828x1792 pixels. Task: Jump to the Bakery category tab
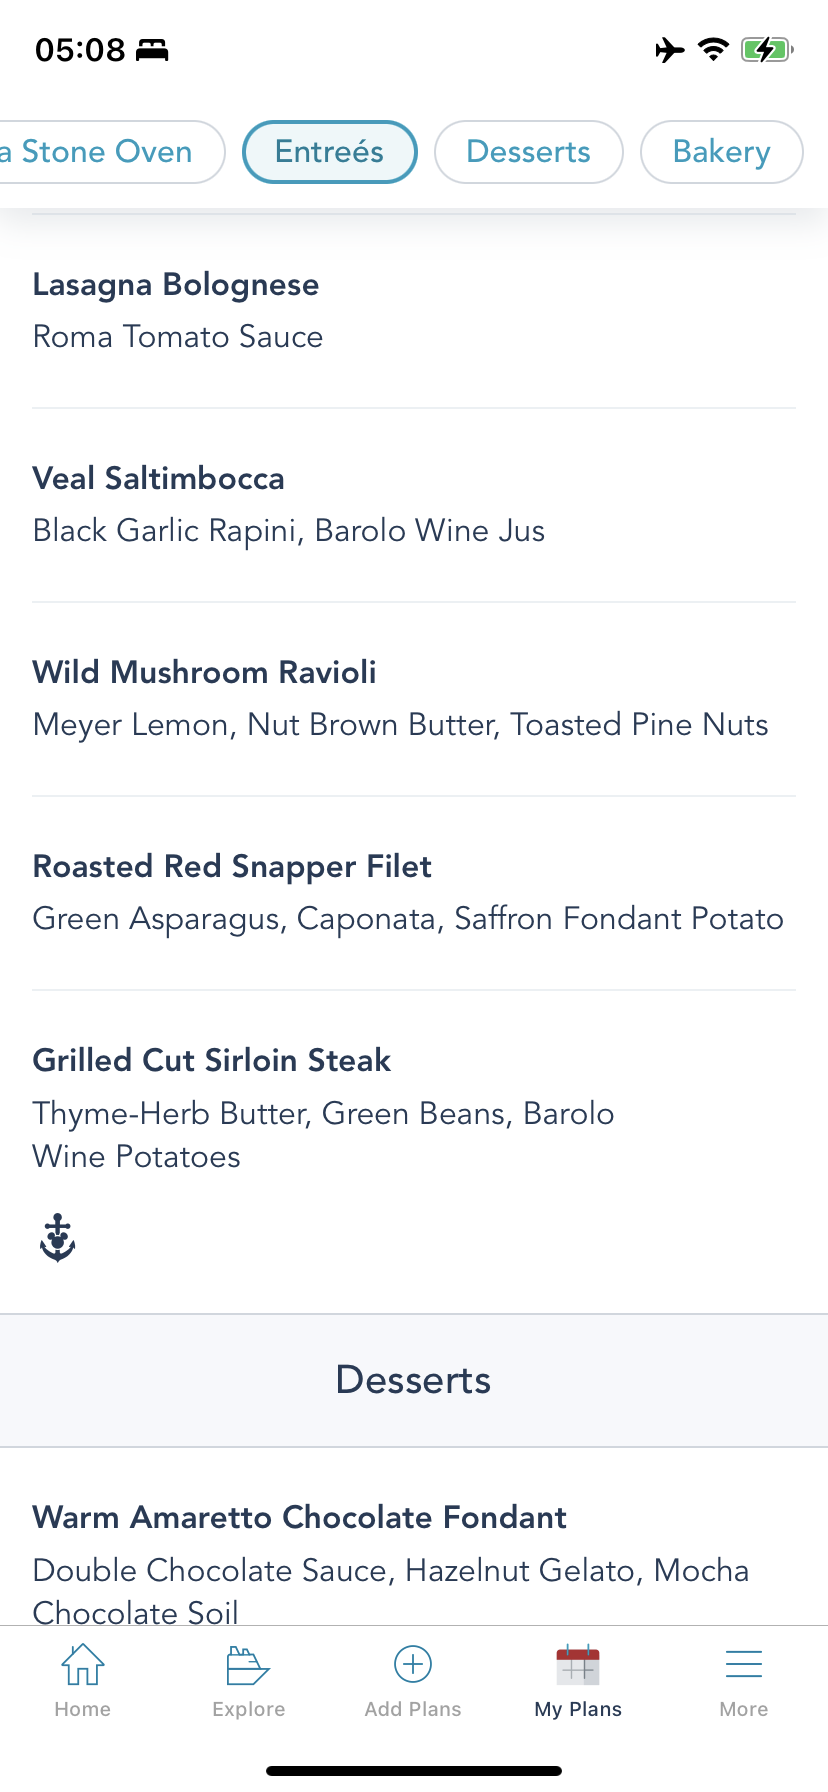click(x=721, y=152)
